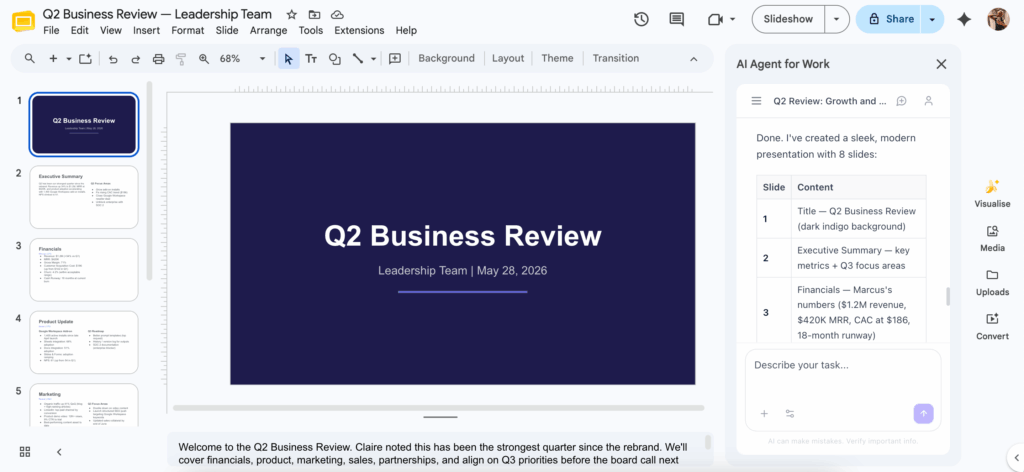Check the cloud save status icon
The width and height of the screenshot is (1024, 472).
[x=337, y=14]
